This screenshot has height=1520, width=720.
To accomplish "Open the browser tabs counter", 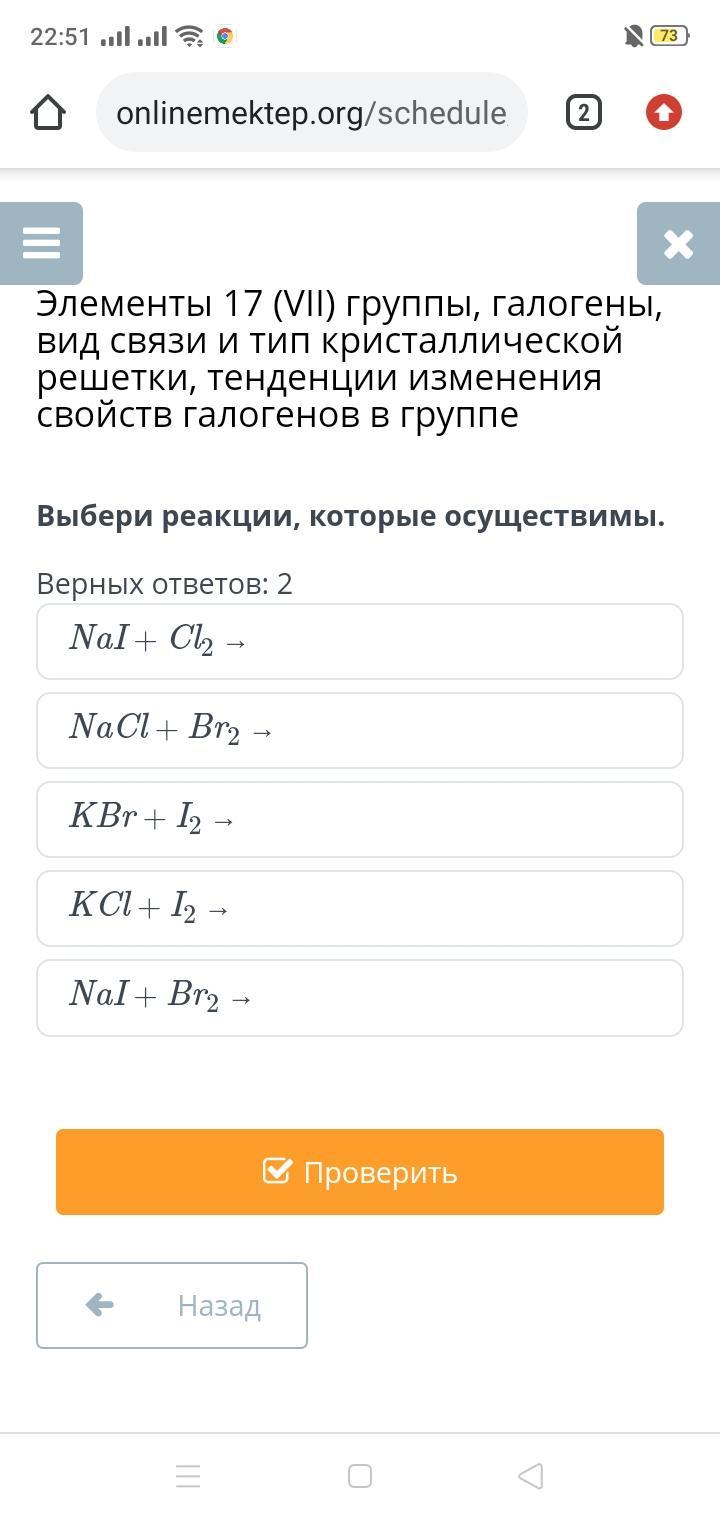I will [583, 113].
